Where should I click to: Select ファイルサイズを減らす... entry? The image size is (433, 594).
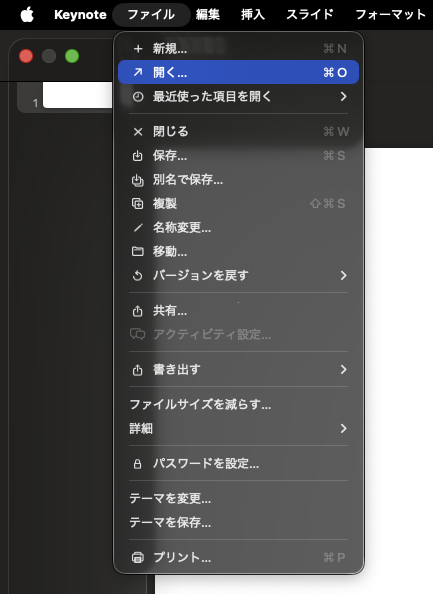pyautogui.click(x=238, y=405)
